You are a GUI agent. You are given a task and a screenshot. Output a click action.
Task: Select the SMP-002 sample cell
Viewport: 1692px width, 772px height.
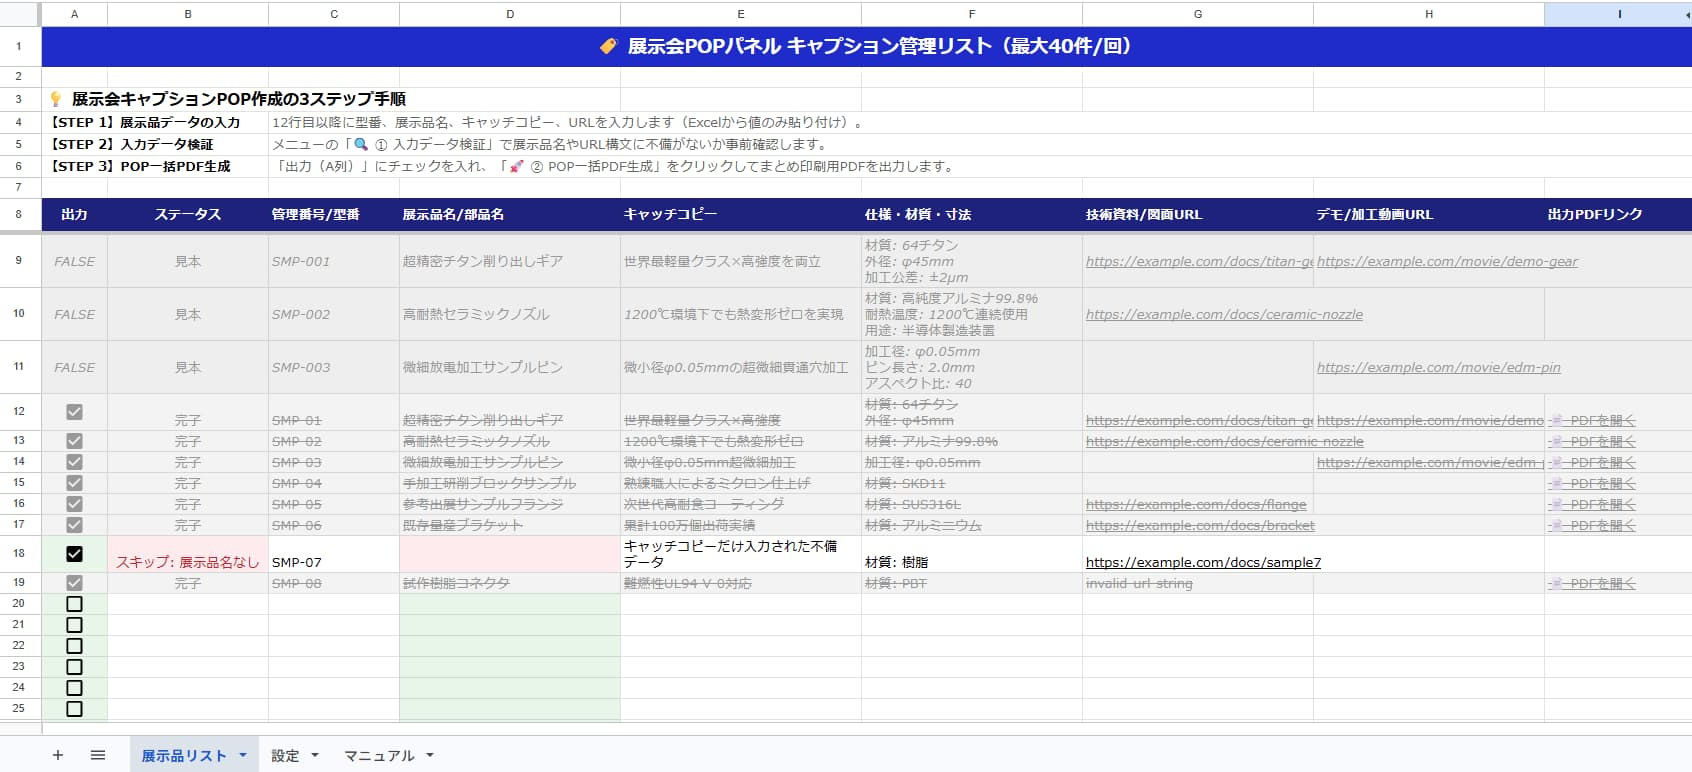tap(334, 314)
